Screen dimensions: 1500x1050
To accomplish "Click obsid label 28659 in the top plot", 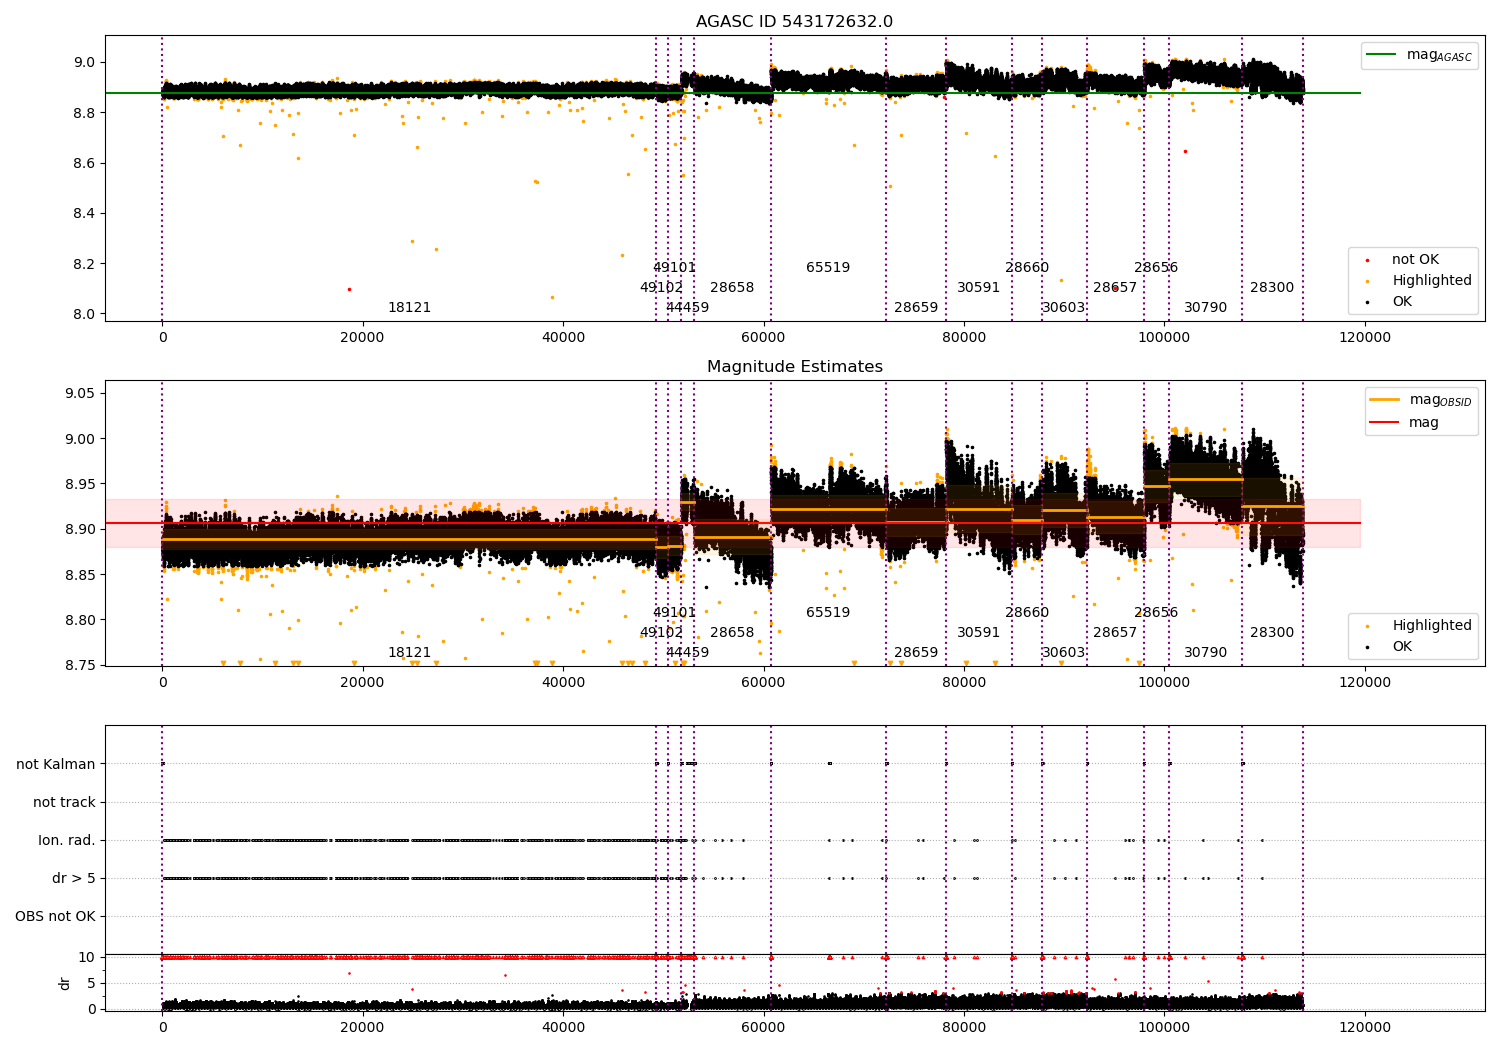I will (x=916, y=308).
